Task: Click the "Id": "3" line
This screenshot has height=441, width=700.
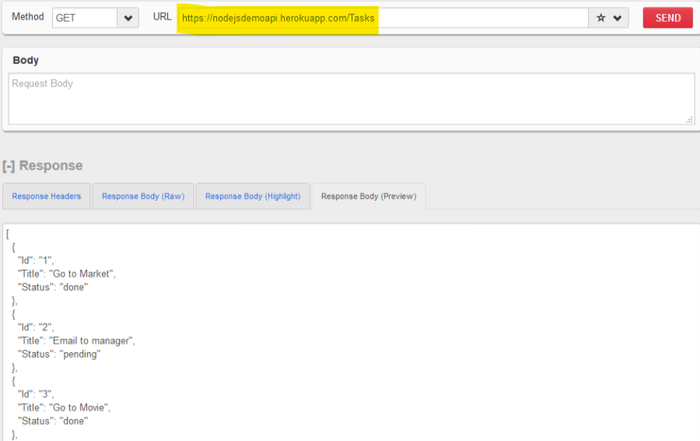Action: tap(36, 394)
